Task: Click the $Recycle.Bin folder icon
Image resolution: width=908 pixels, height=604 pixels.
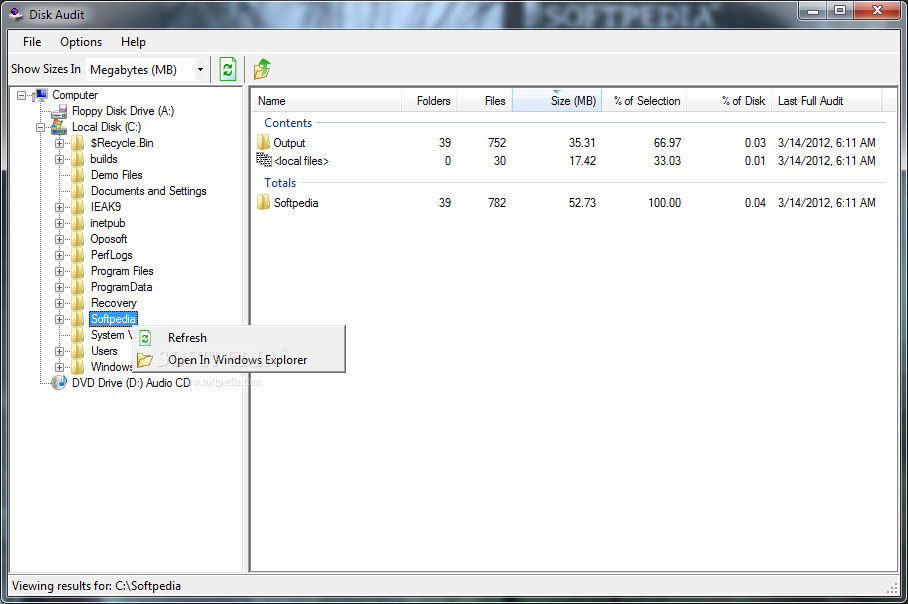Action: click(78, 143)
